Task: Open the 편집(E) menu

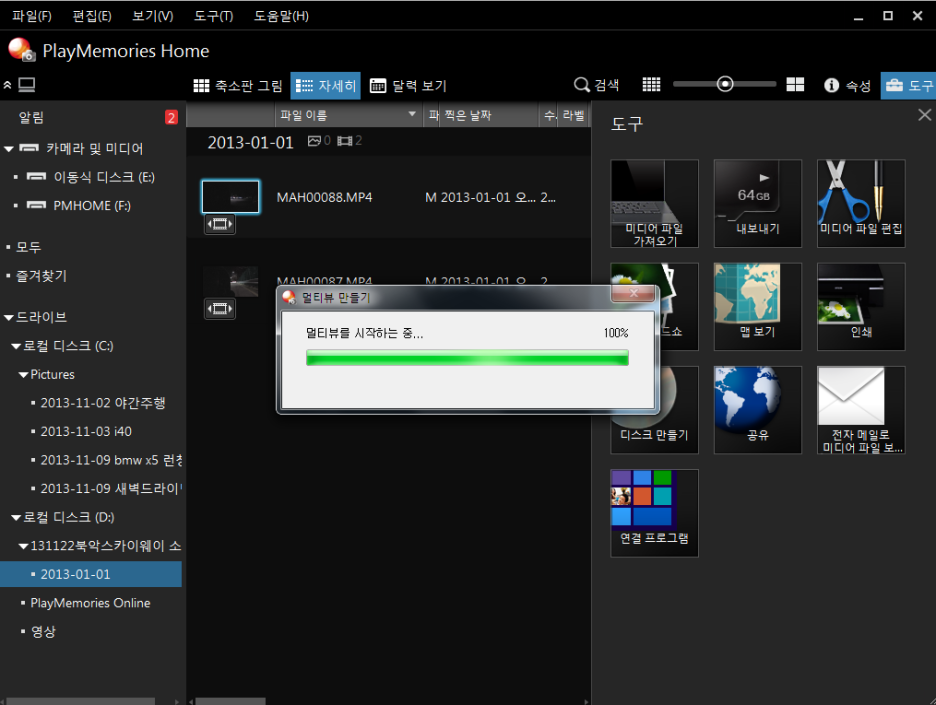Action: [92, 16]
